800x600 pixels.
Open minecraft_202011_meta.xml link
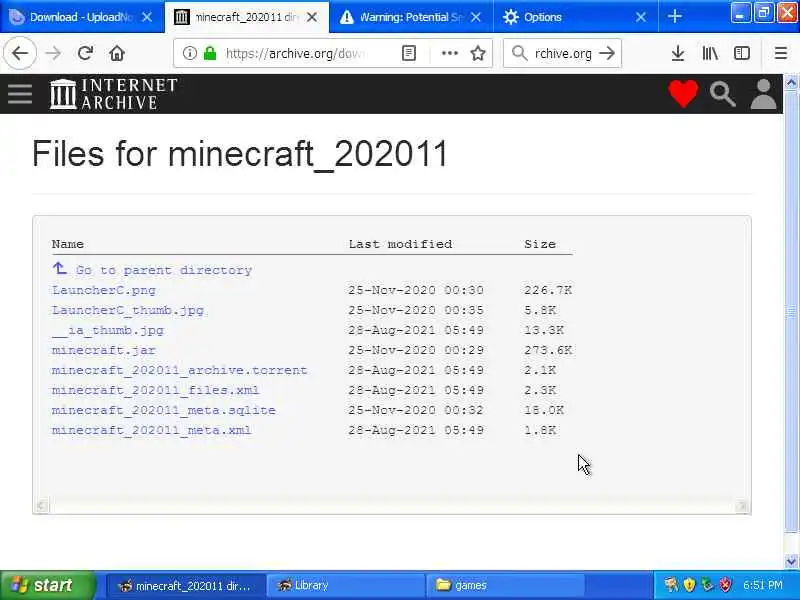pyautogui.click(x=151, y=430)
